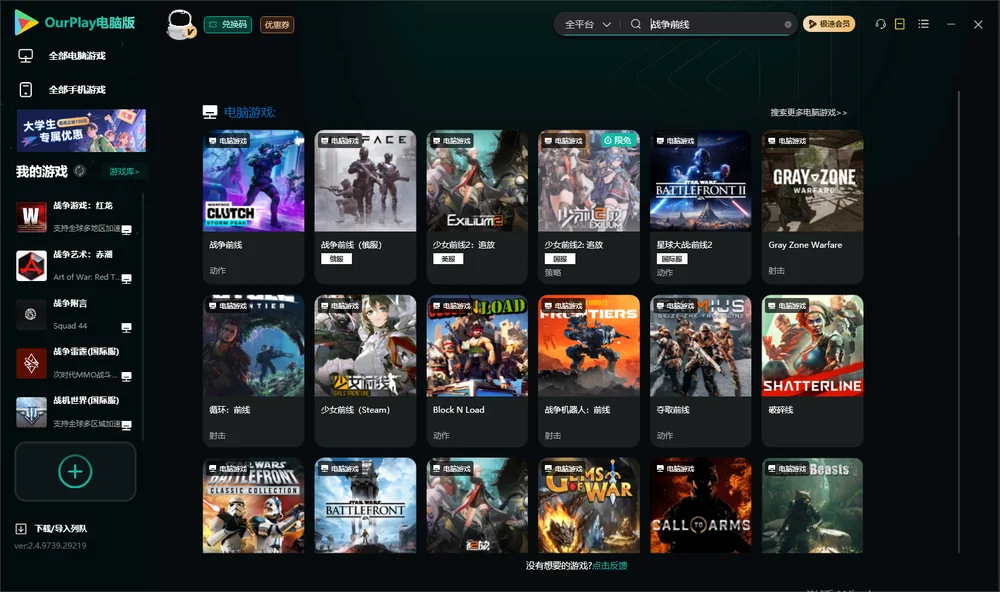Click PC badge icon on 战争雷霆 row
The height and width of the screenshot is (592, 1000).
126,376
